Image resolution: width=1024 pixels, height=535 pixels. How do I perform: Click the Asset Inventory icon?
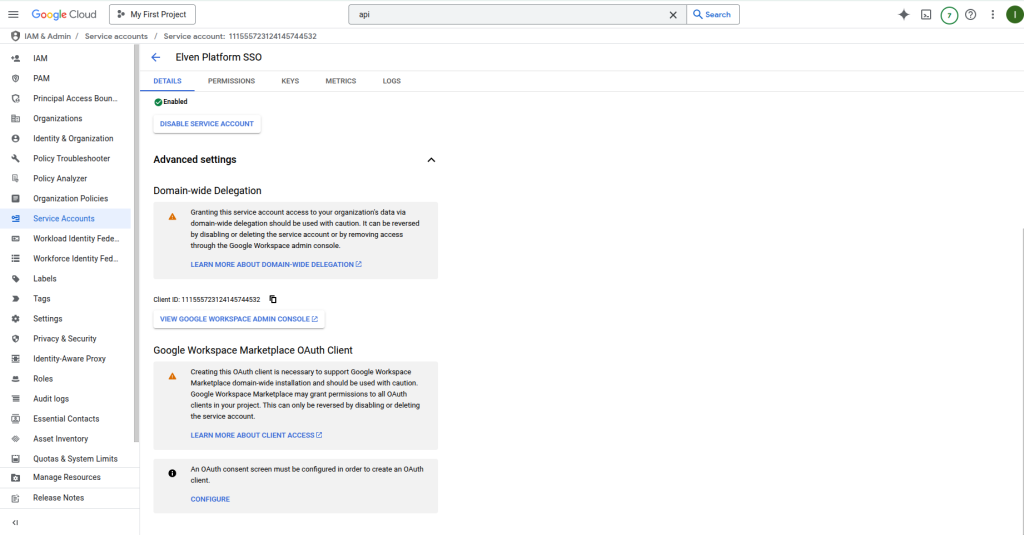click(x=16, y=439)
